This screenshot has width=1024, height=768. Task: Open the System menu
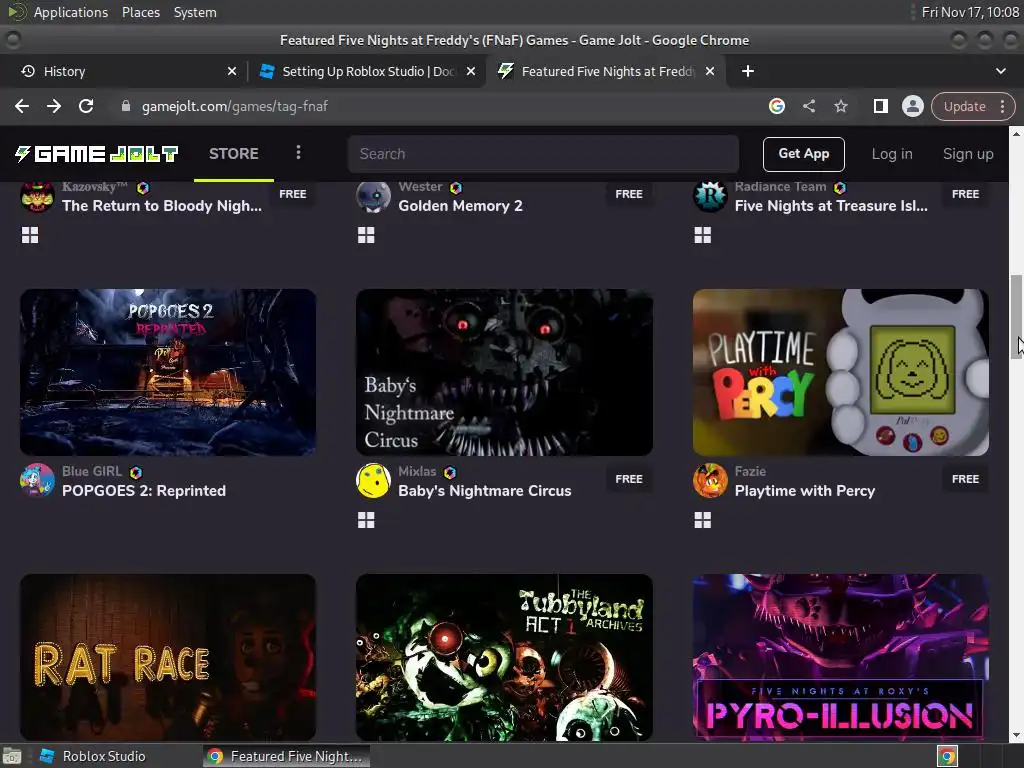195,12
